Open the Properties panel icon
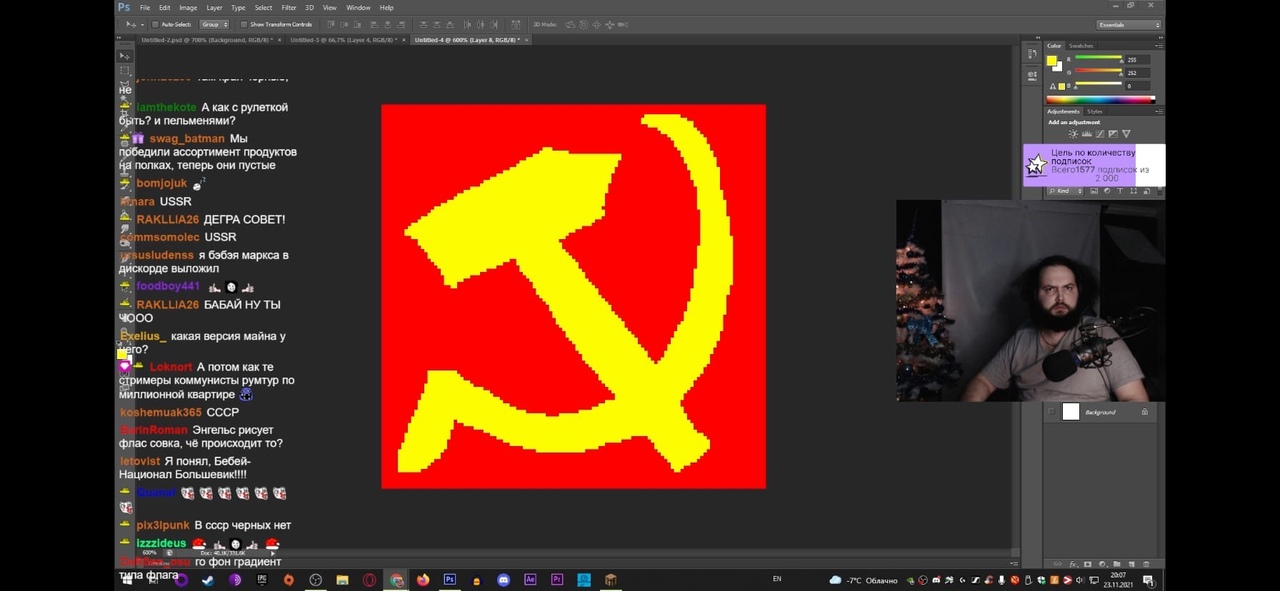 click(1032, 77)
